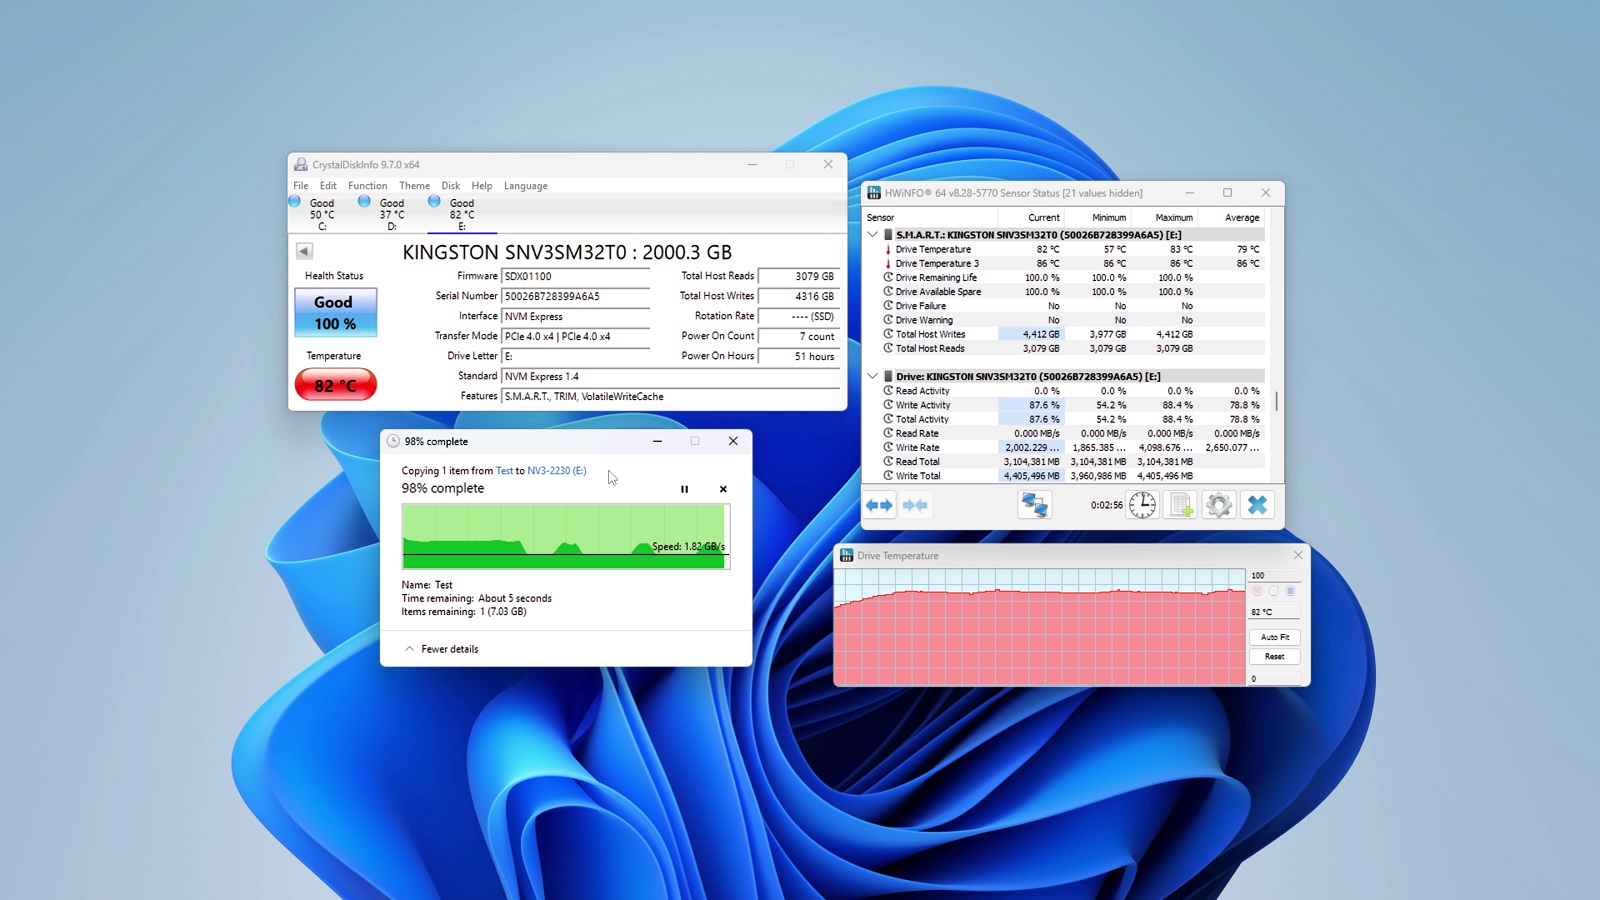Click HWiNFO sensor list vertical scrollbar
The height and width of the screenshot is (900, 1600).
coord(1277,401)
